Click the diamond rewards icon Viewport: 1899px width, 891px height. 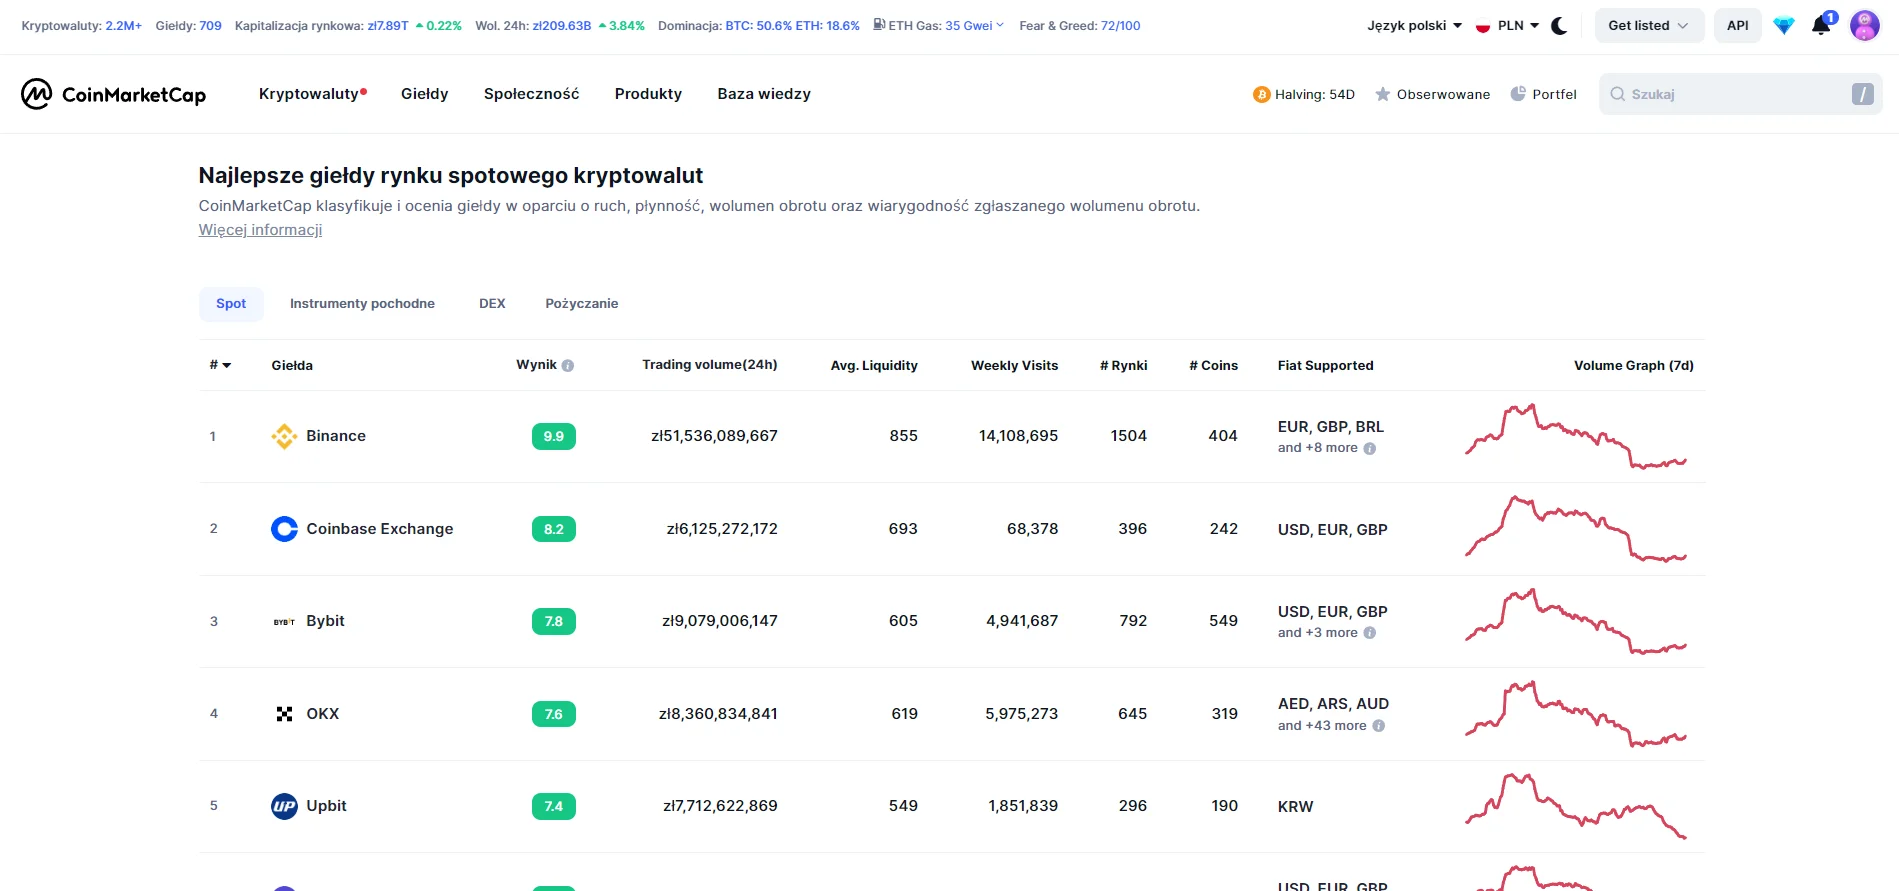pyautogui.click(x=1784, y=26)
